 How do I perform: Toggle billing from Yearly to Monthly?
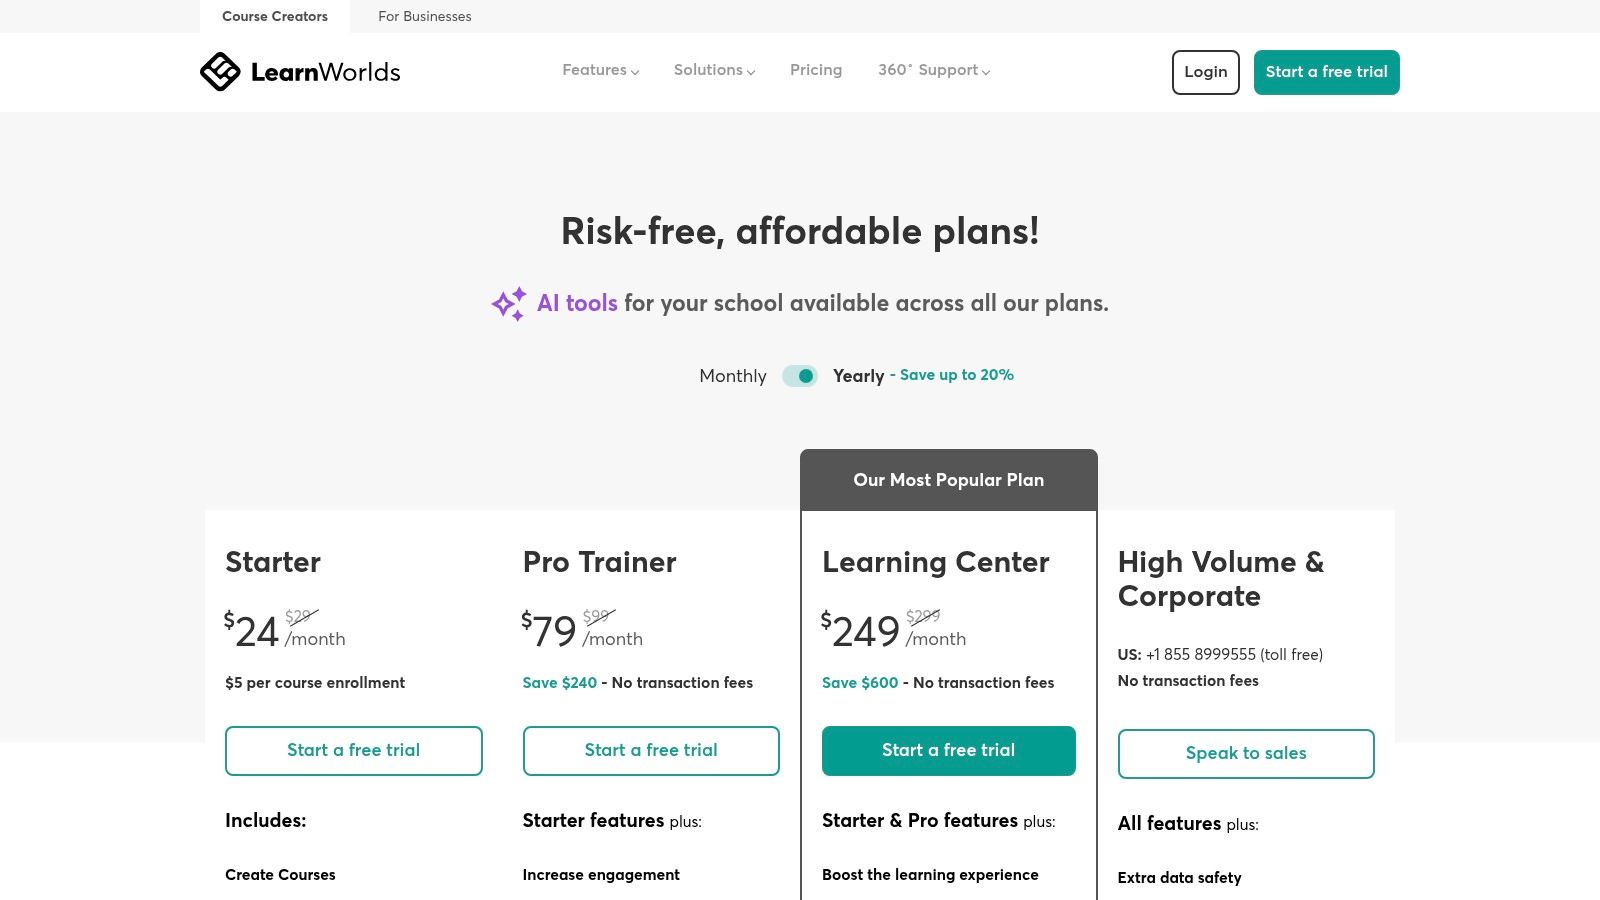point(800,376)
